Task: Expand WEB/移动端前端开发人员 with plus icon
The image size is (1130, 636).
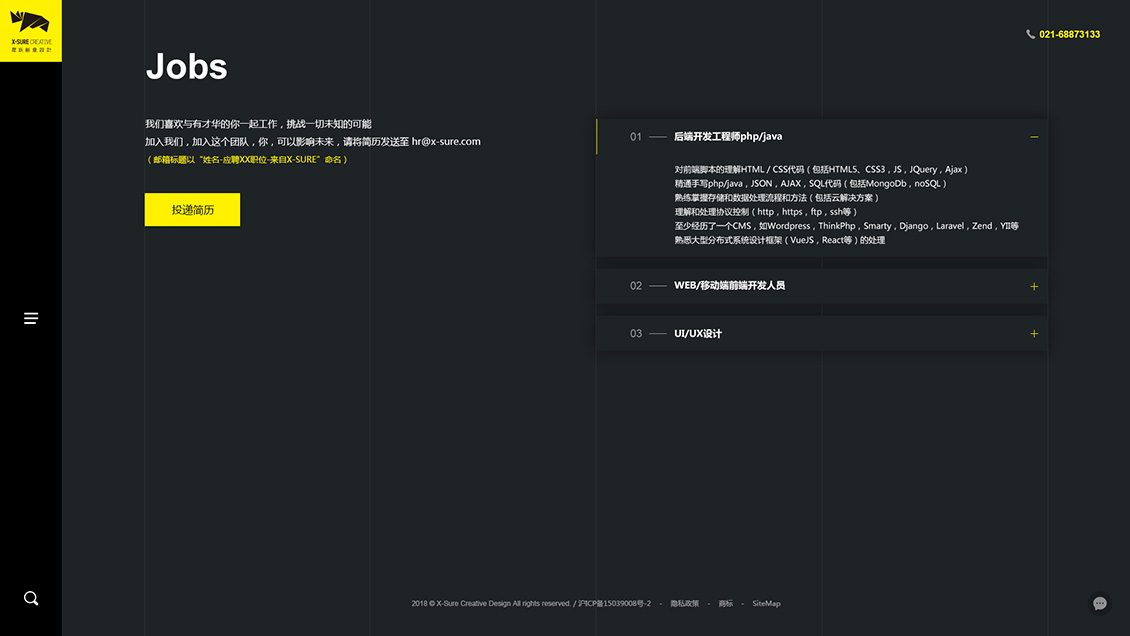Action: 1034,287
